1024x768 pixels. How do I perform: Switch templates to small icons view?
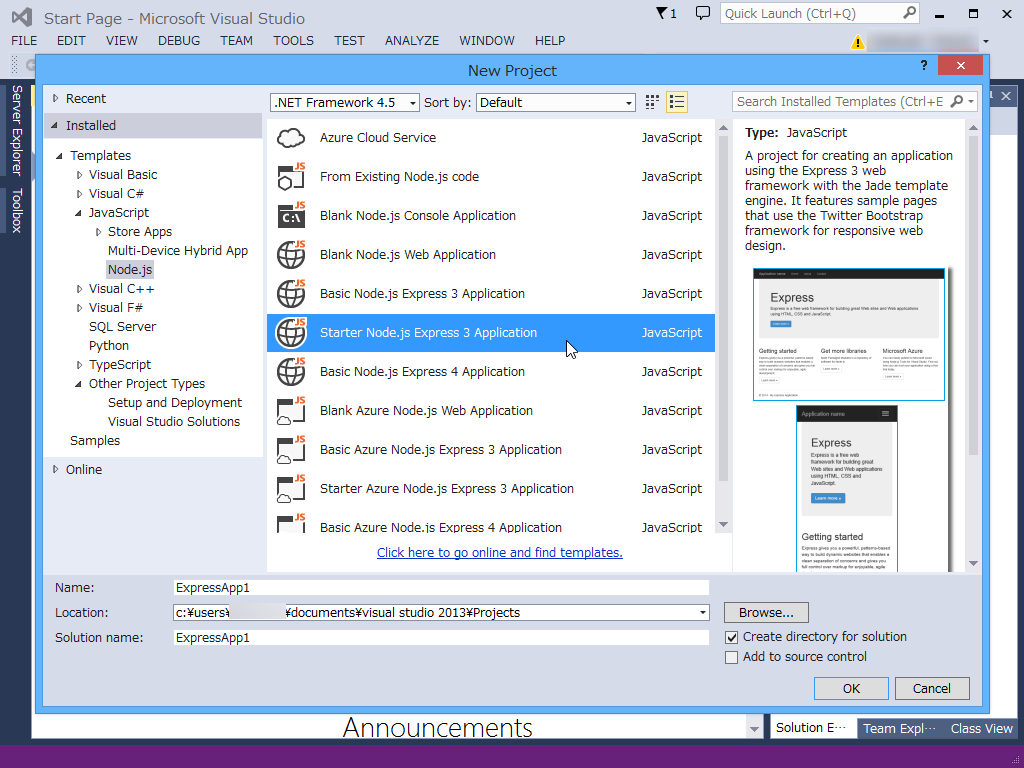[x=651, y=101]
